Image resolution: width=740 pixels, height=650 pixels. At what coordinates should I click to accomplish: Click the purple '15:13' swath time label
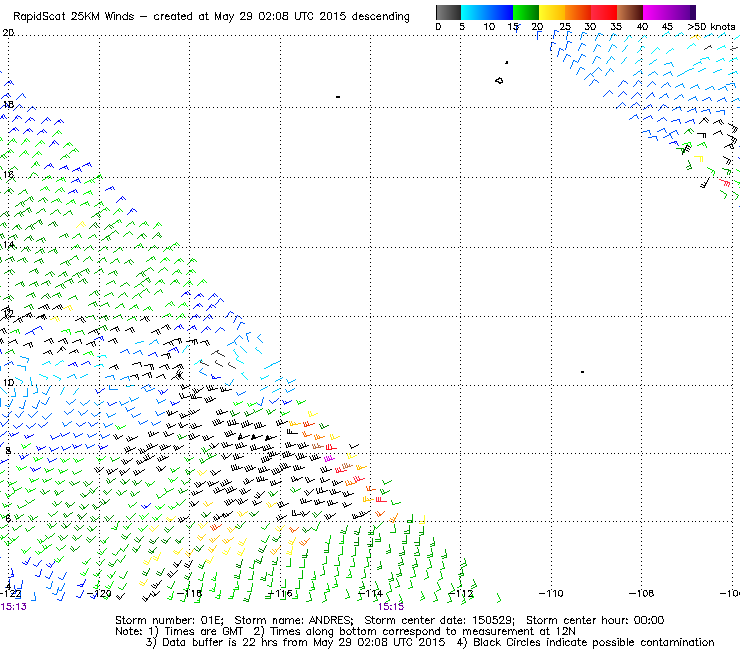click(13, 607)
